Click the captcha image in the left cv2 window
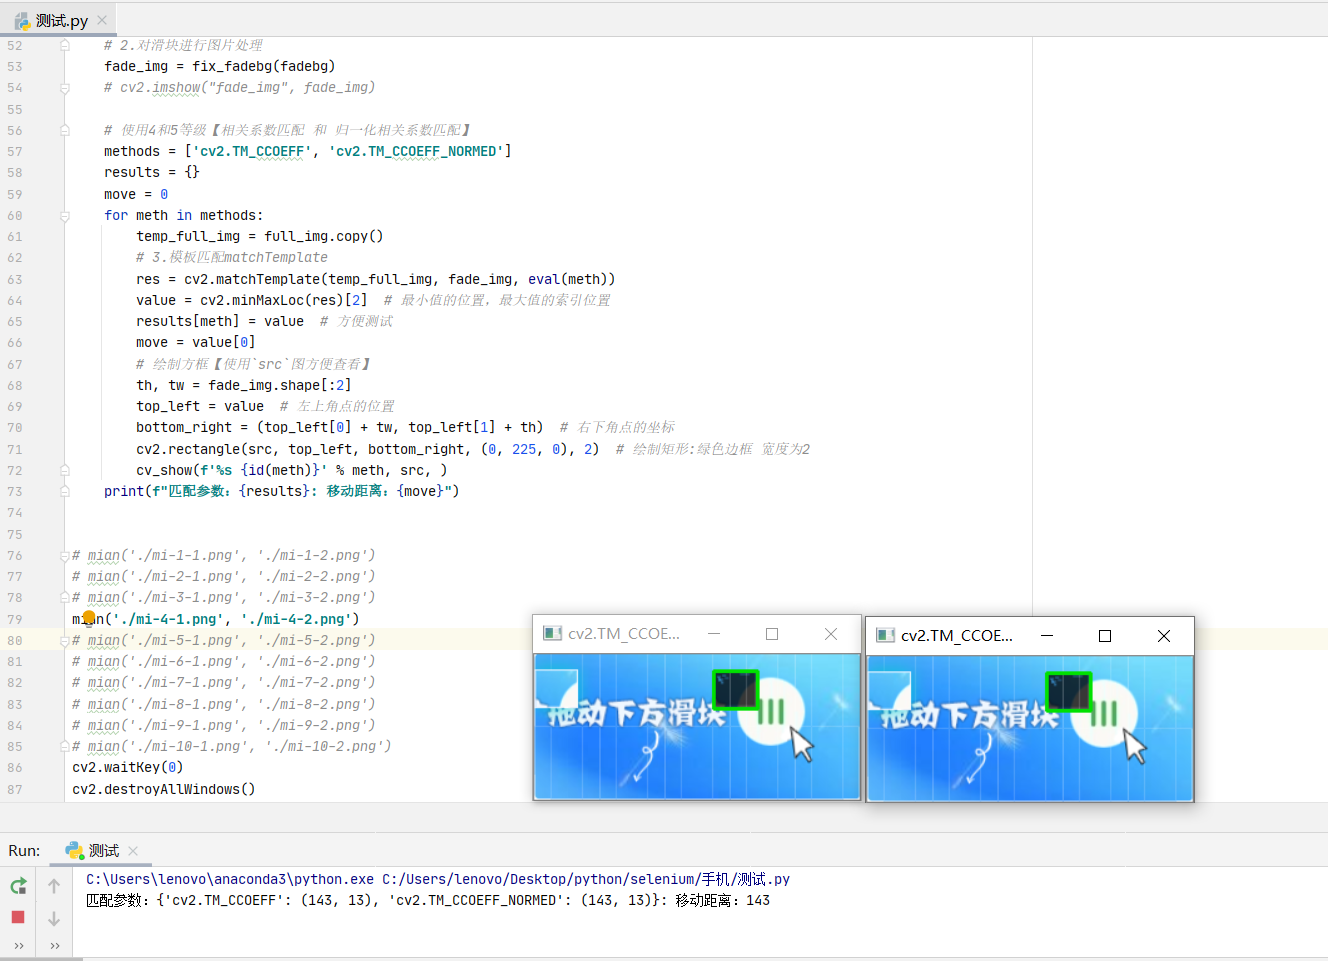 pyautogui.click(x=697, y=726)
